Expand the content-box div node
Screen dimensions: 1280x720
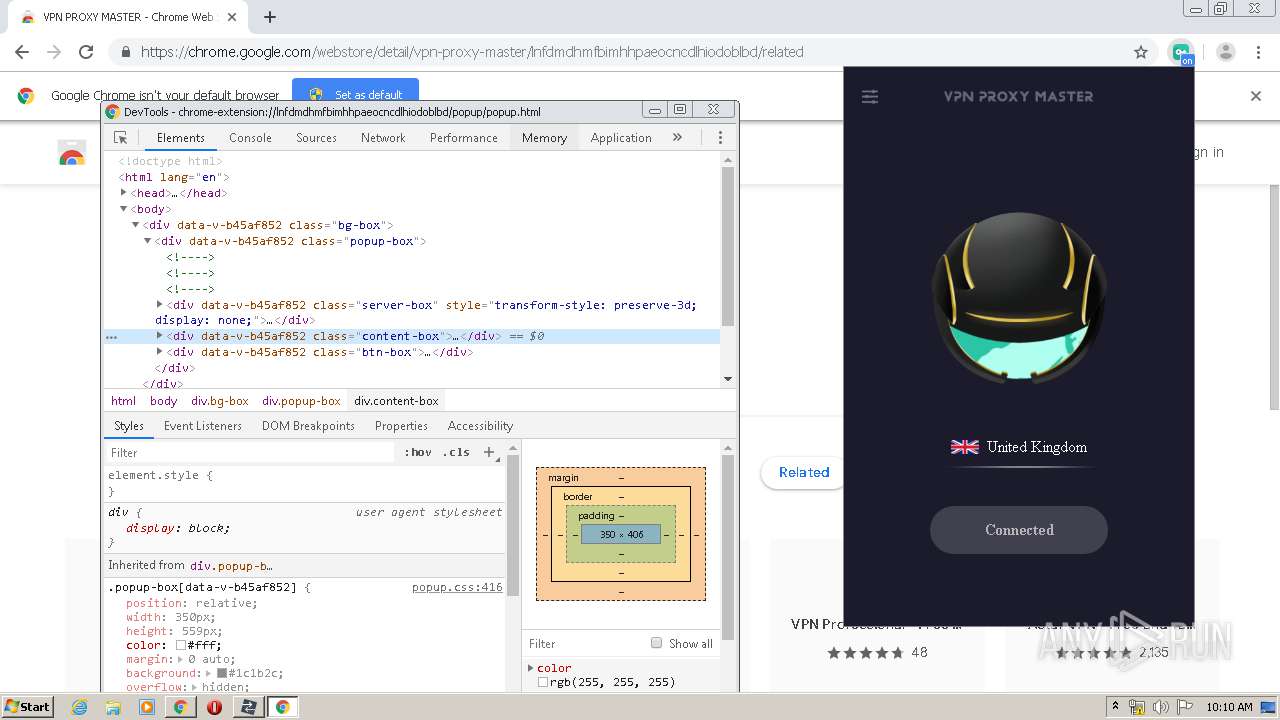[160, 336]
